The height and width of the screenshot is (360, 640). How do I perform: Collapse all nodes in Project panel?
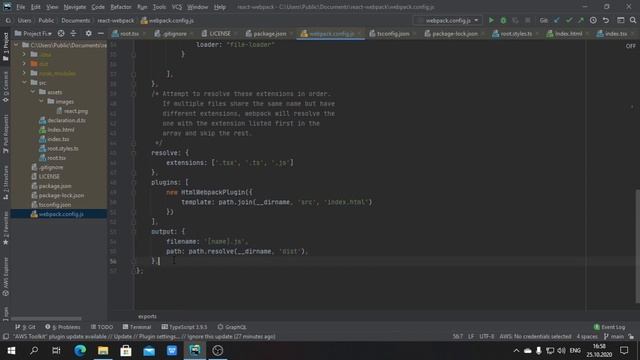[73, 33]
